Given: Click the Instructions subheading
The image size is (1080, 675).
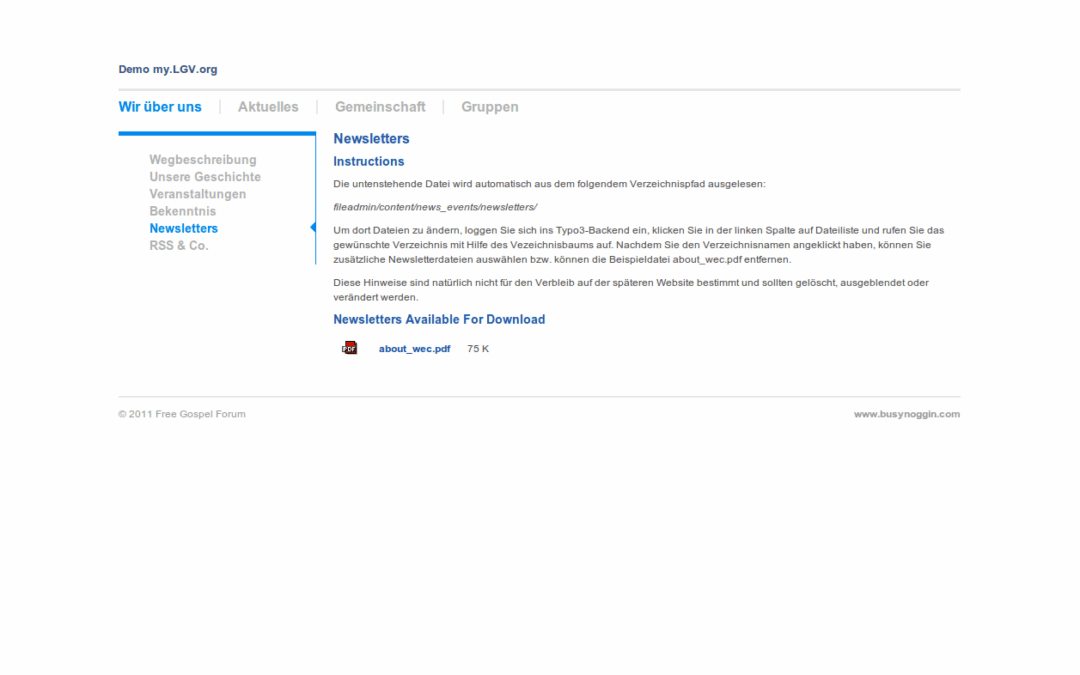Looking at the screenshot, I should click(368, 161).
